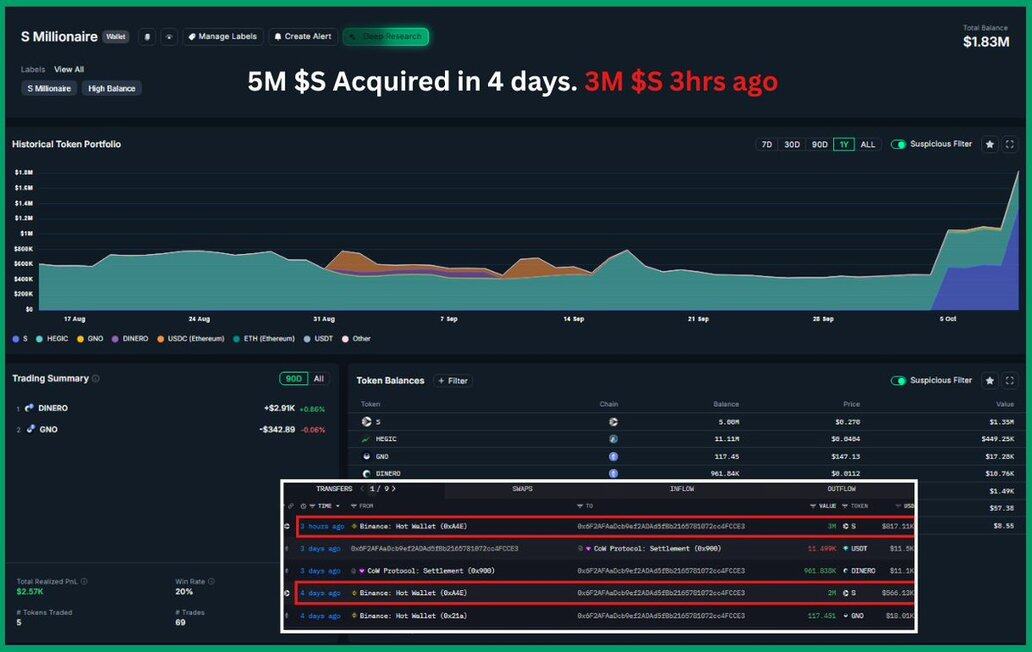Click the star icon in Token Balances panel

tap(989, 381)
